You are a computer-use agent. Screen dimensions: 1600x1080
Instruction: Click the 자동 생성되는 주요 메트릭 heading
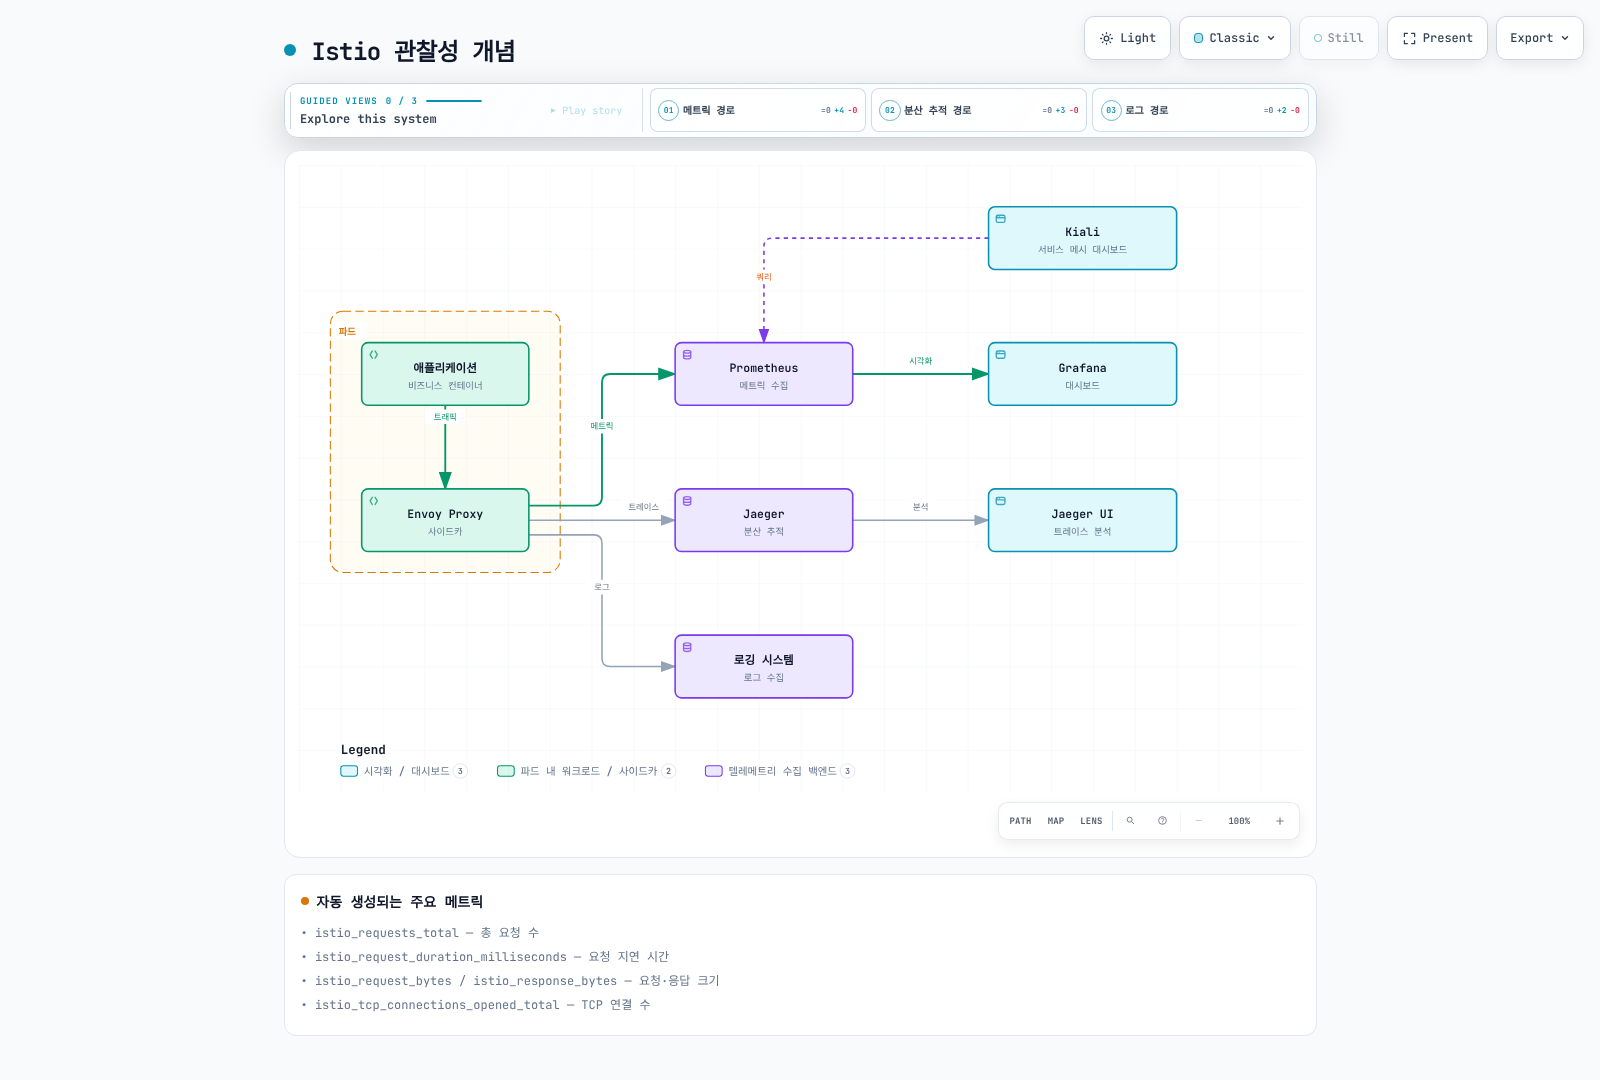399,902
